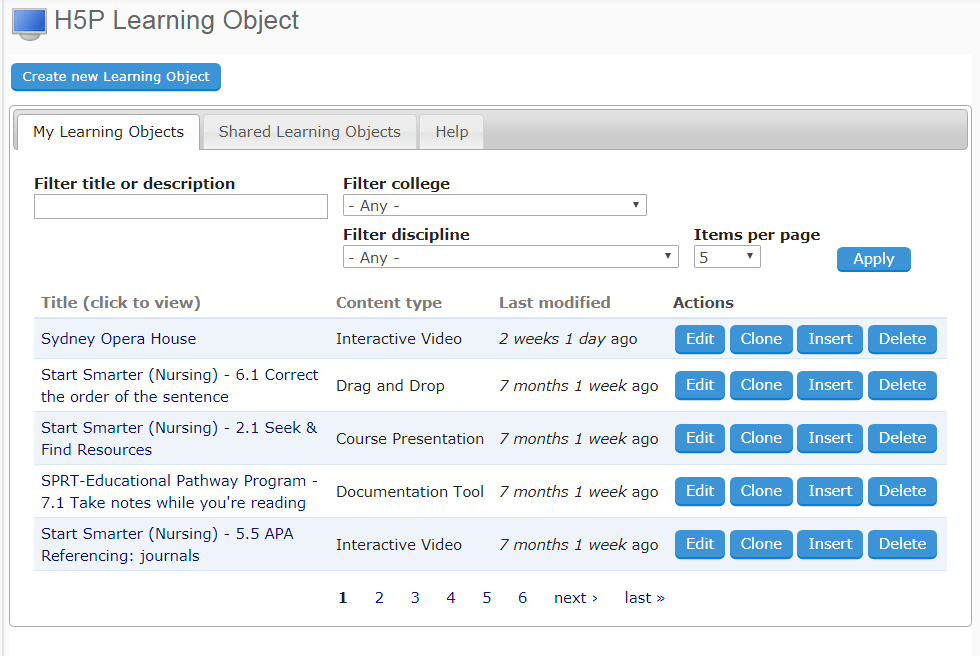Edit the Sydney Opera House object
Image resolution: width=980 pixels, height=656 pixels.
pos(700,339)
